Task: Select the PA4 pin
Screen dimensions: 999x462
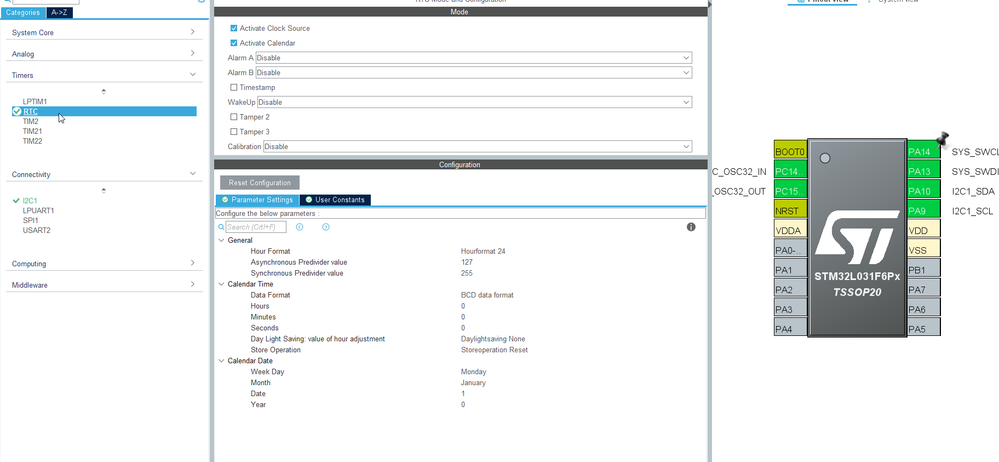Action: (791, 329)
